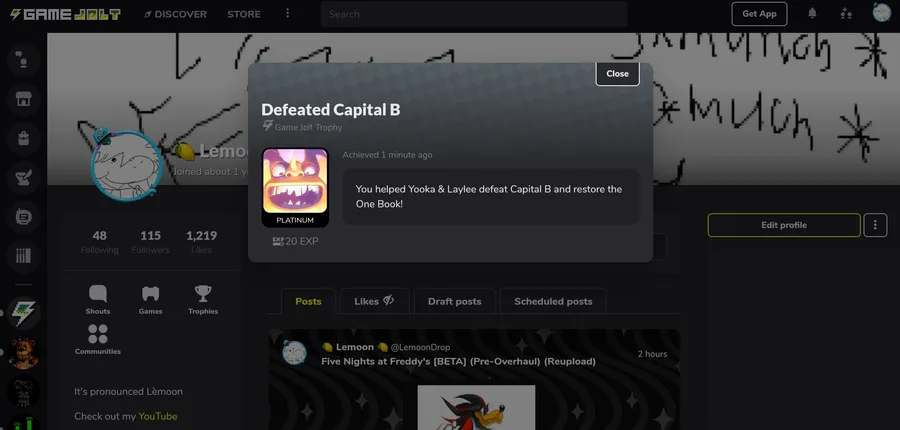Expand the options menu next to Edit profile
Viewport: 900px width, 430px height.
875,225
